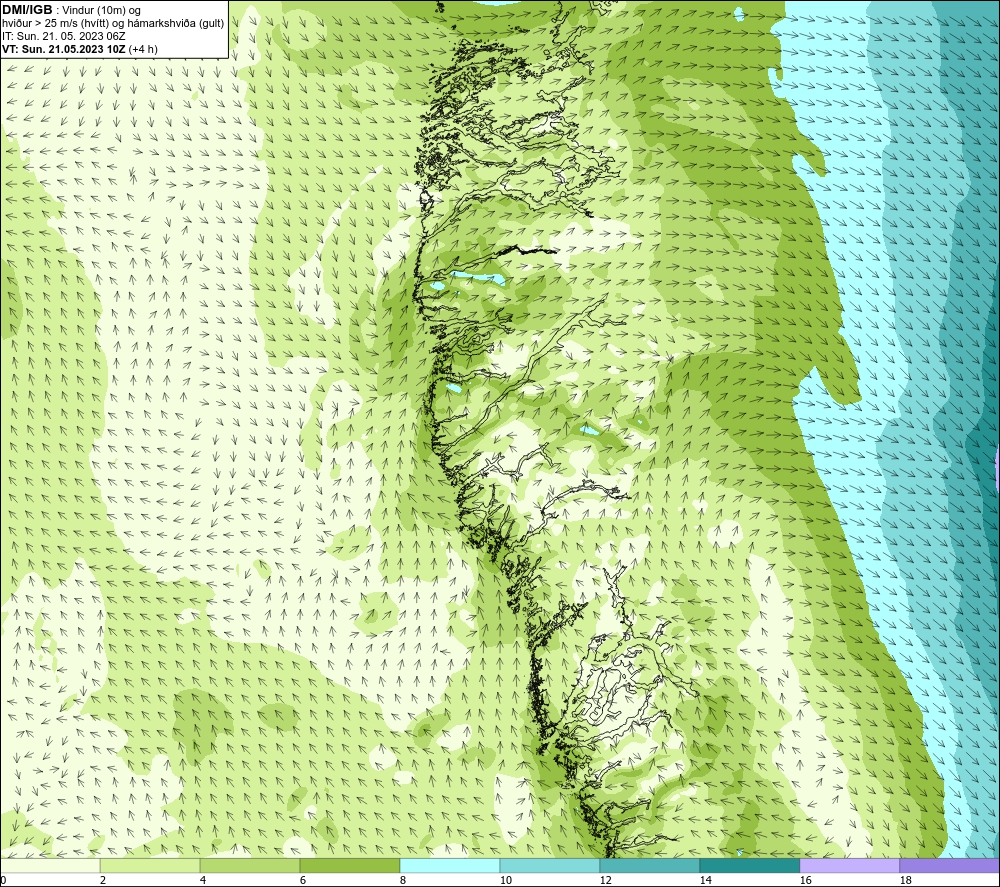Image resolution: width=1000 pixels, height=887 pixels.
Task: Click the '(+4 h)' forecast offset text
Action: point(143,49)
